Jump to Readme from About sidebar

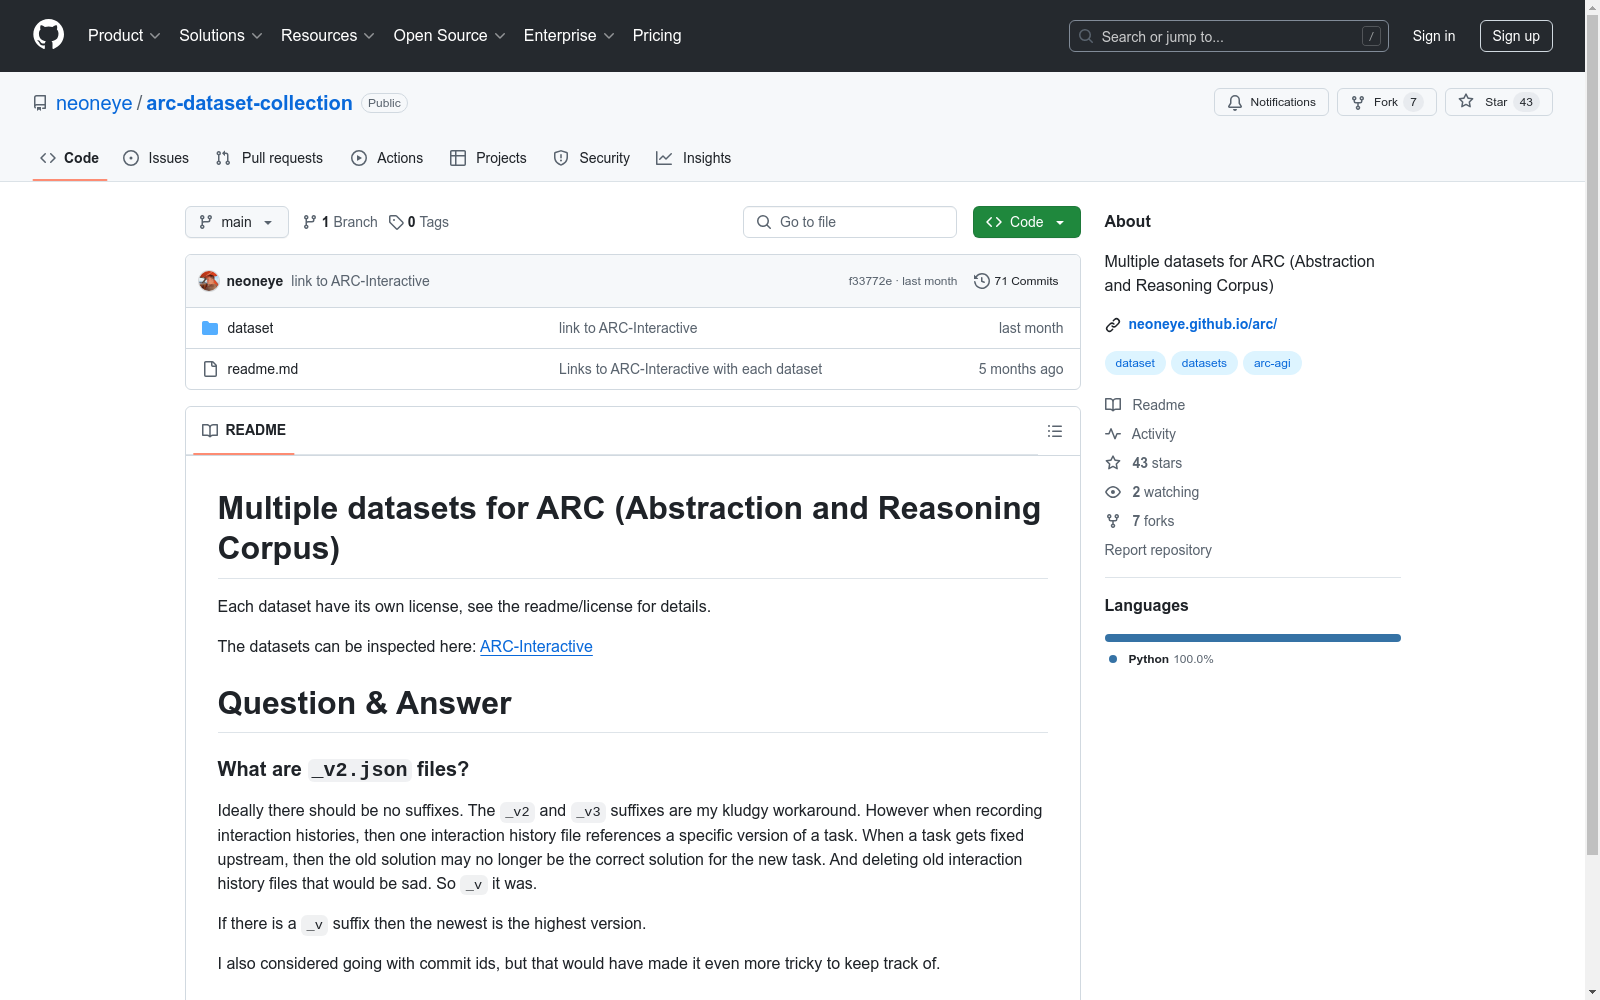1145,405
